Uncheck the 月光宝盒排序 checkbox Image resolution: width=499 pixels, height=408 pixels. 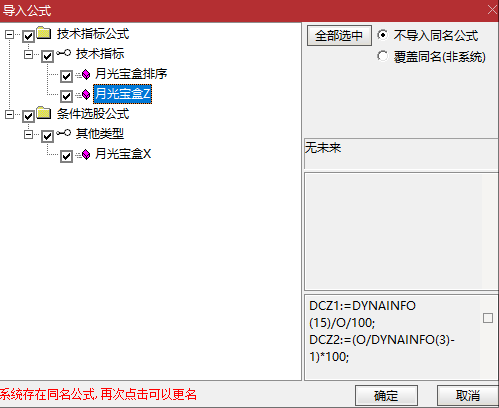66,76
